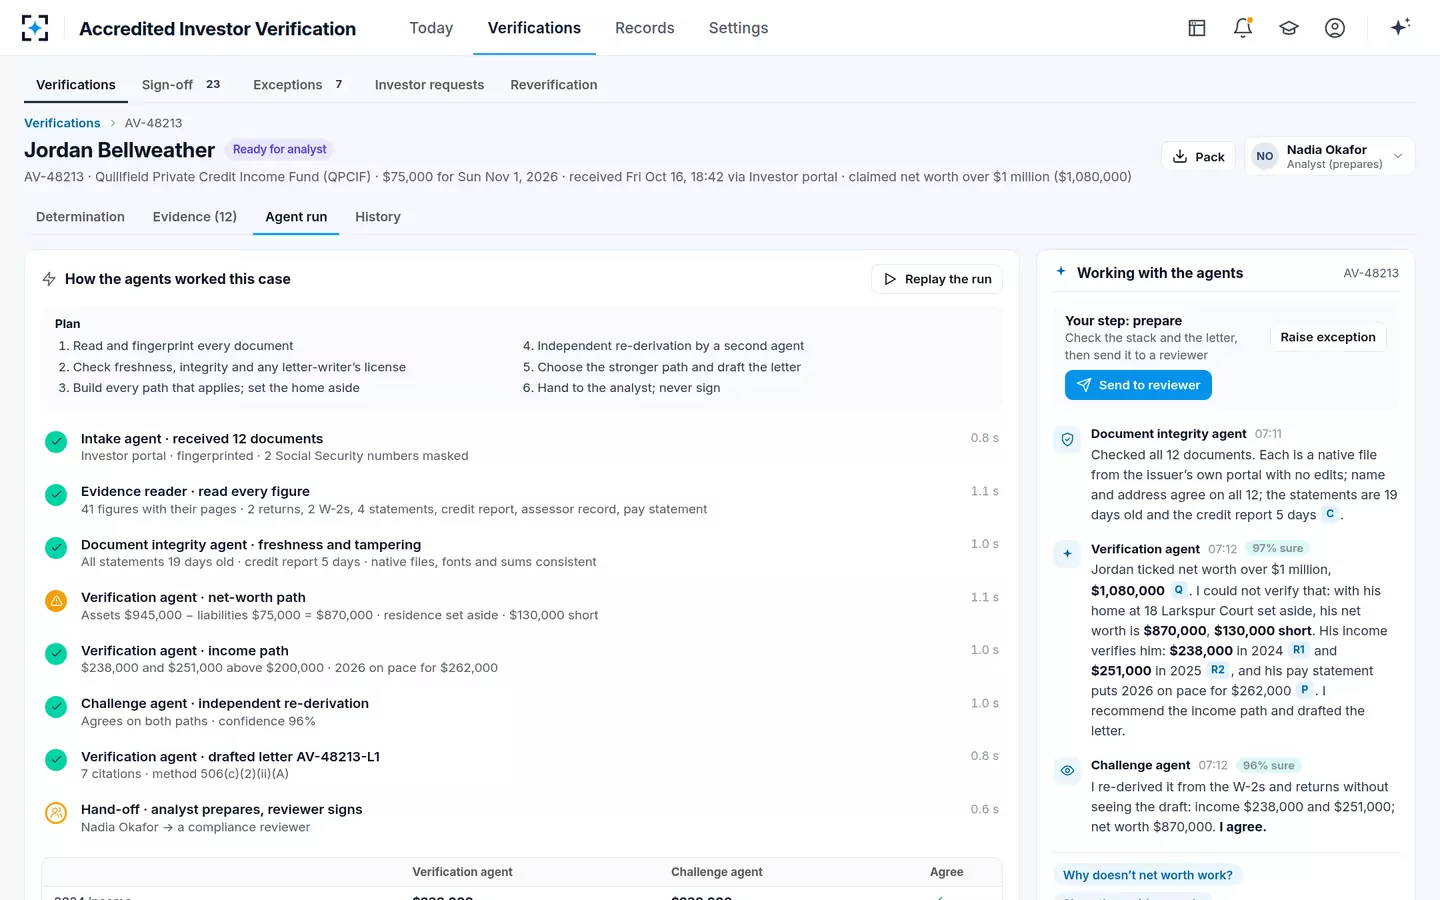Select 'Verification agent · income path' step
The image size is (1440, 900).
pos(522,659)
